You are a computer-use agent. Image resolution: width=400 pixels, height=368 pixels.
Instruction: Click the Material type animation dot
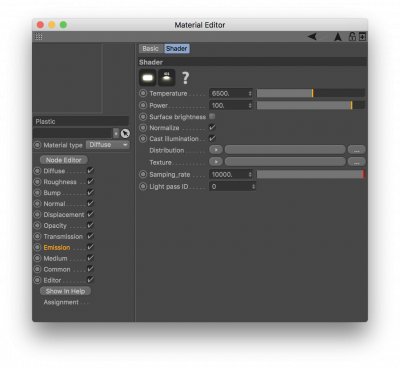37,145
